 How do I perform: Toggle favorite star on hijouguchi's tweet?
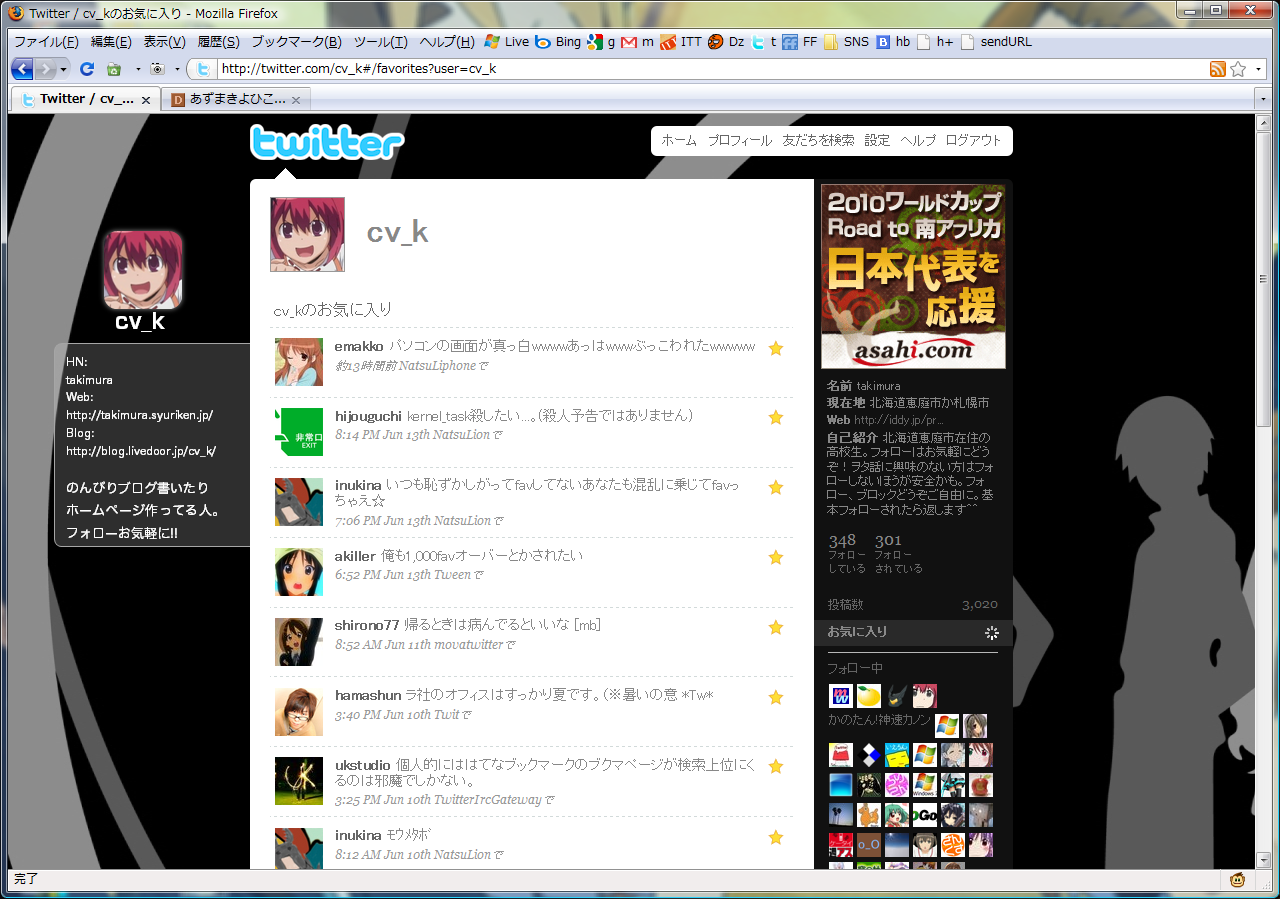(x=775, y=417)
